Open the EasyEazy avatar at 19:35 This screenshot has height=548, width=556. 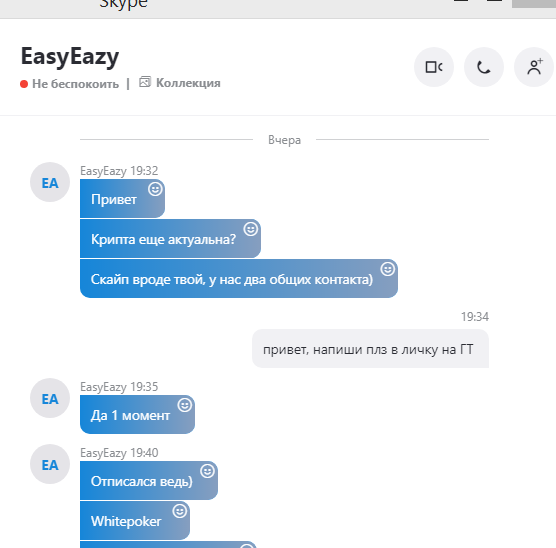50,398
